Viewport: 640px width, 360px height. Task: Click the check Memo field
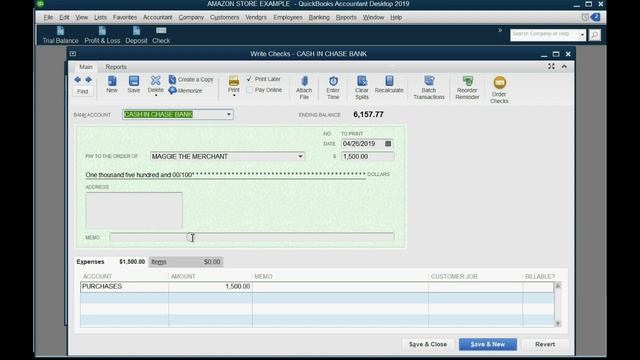252,237
